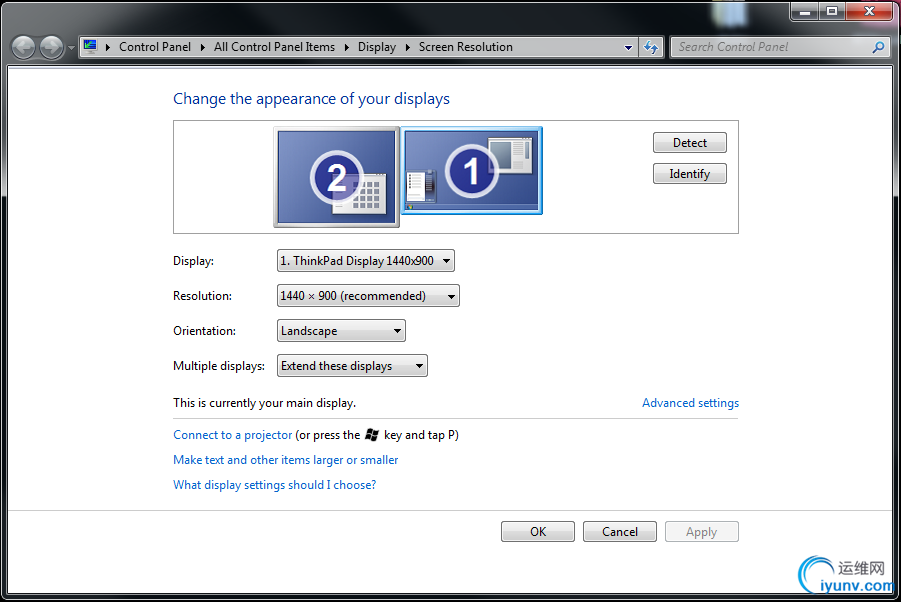Click the Apply button
The image size is (901, 602).
click(x=702, y=531)
